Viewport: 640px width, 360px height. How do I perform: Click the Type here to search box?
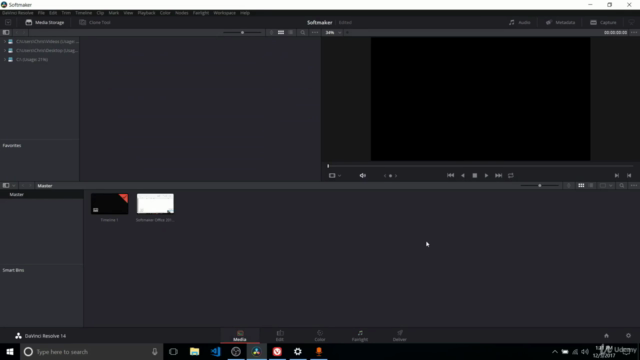[92, 351]
